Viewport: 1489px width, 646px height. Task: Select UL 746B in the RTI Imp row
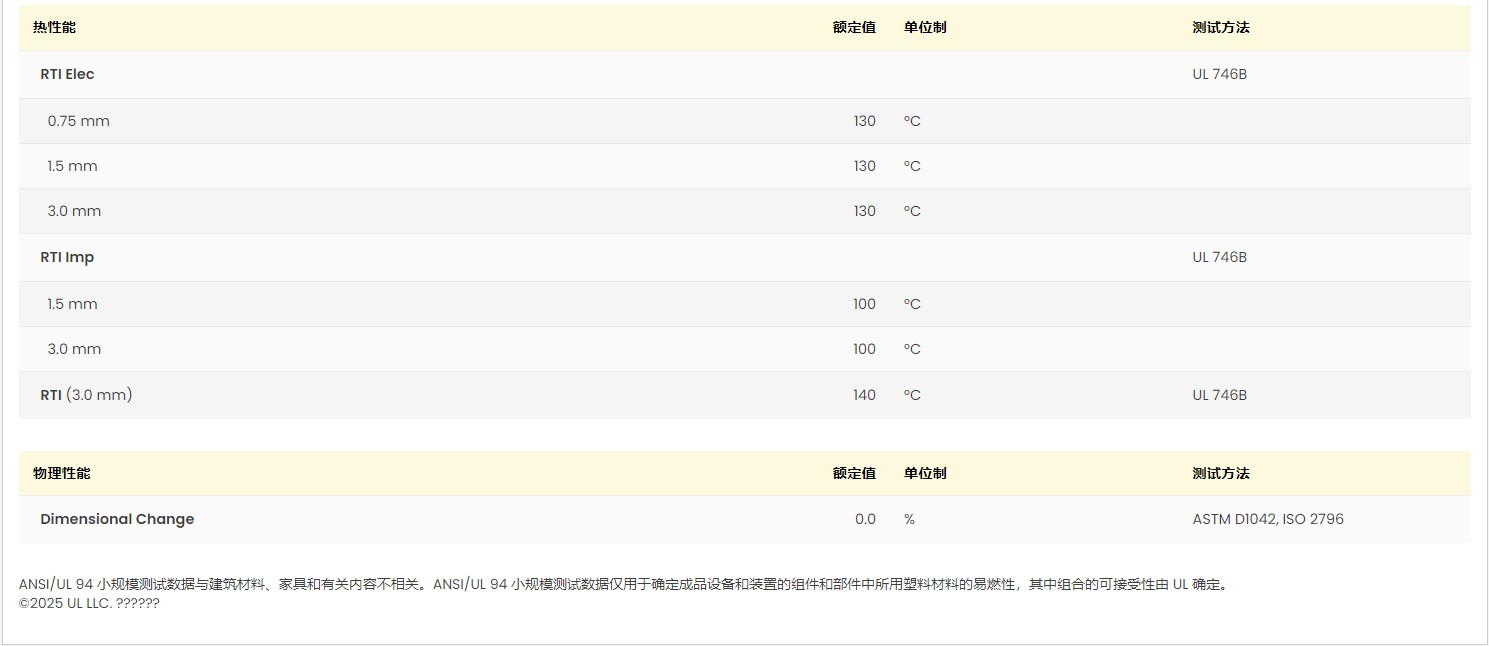click(1219, 257)
